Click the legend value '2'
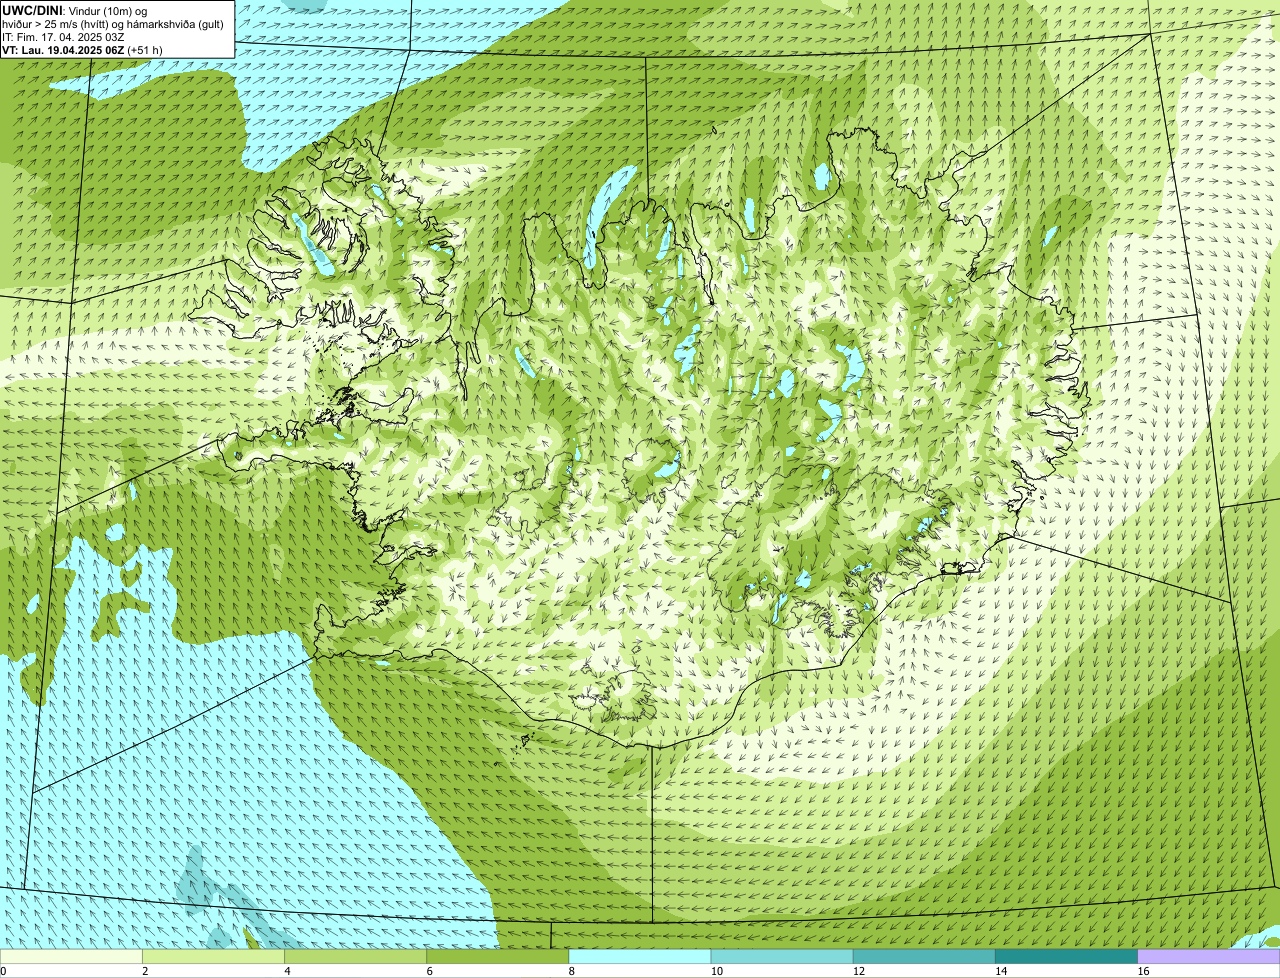The height and width of the screenshot is (978, 1280). pos(145,971)
